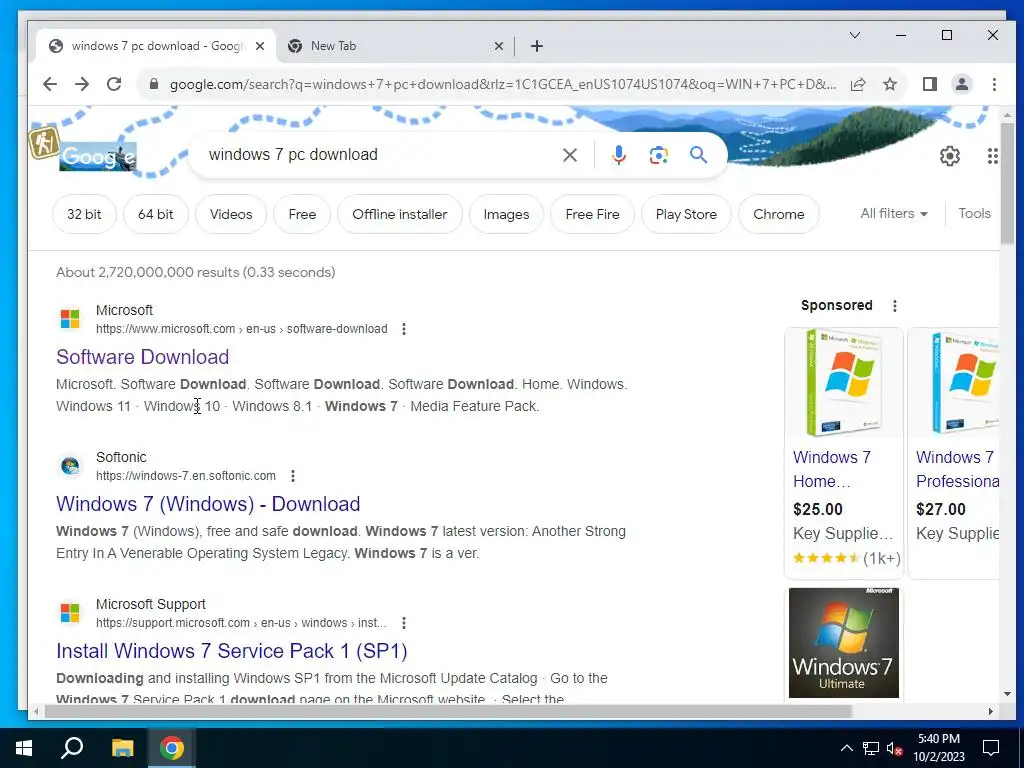Open Windows 7 (Windows) - Download link
The width and height of the screenshot is (1024, 768).
click(208, 504)
